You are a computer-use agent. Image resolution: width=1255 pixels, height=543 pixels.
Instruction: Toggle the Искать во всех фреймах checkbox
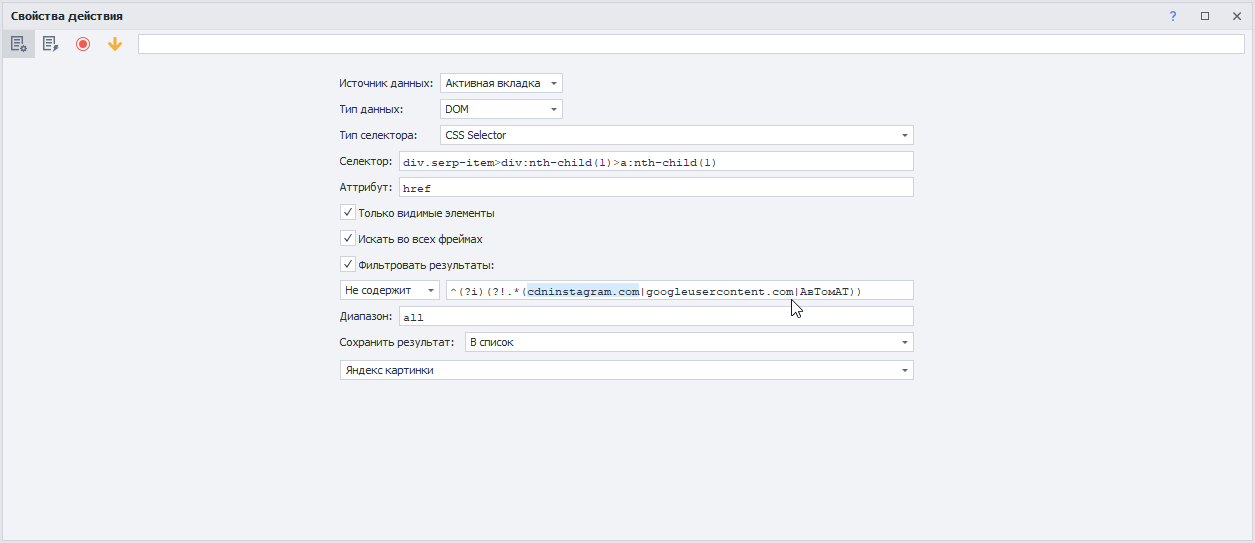(x=348, y=239)
